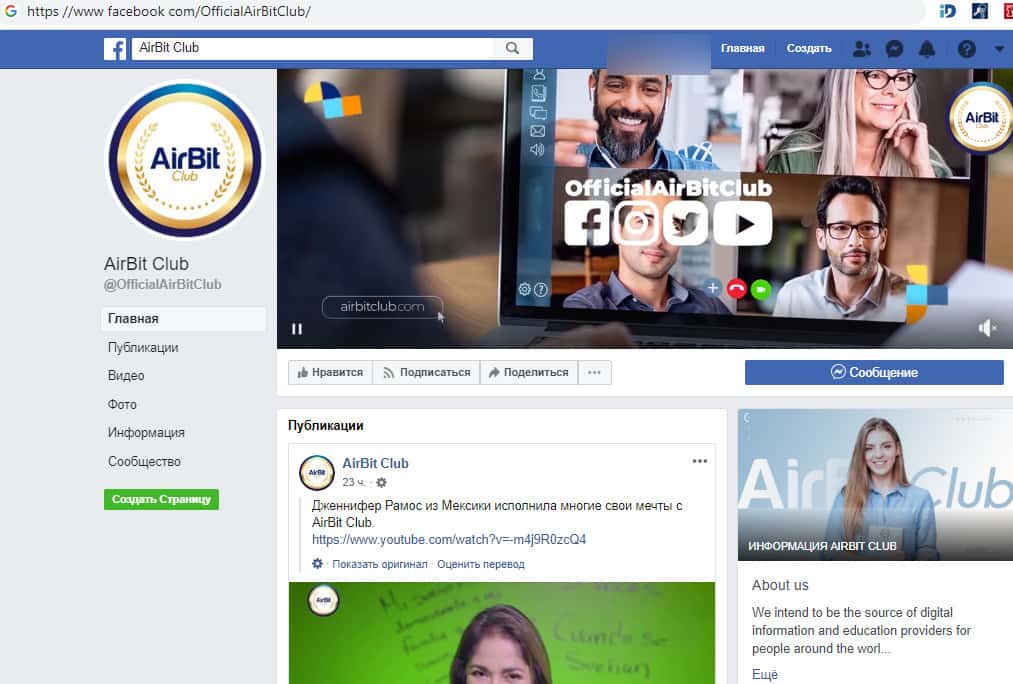The width and height of the screenshot is (1013, 684).
Task: Expand the account dropdown arrow in header
Action: [x=999, y=49]
